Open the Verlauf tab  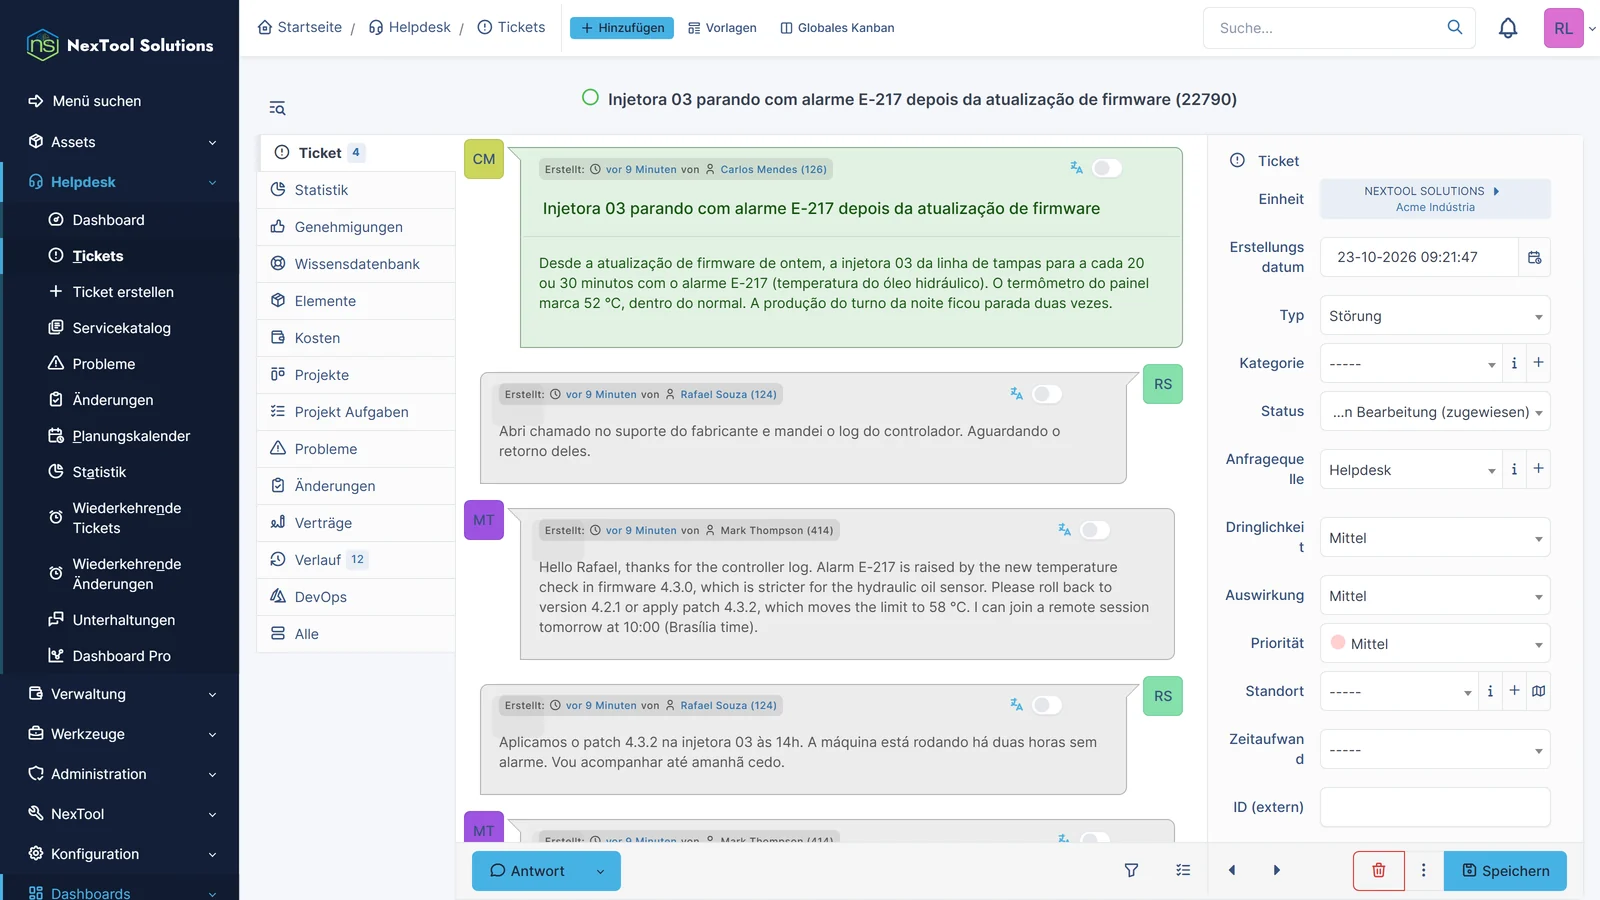pyautogui.click(x=356, y=560)
